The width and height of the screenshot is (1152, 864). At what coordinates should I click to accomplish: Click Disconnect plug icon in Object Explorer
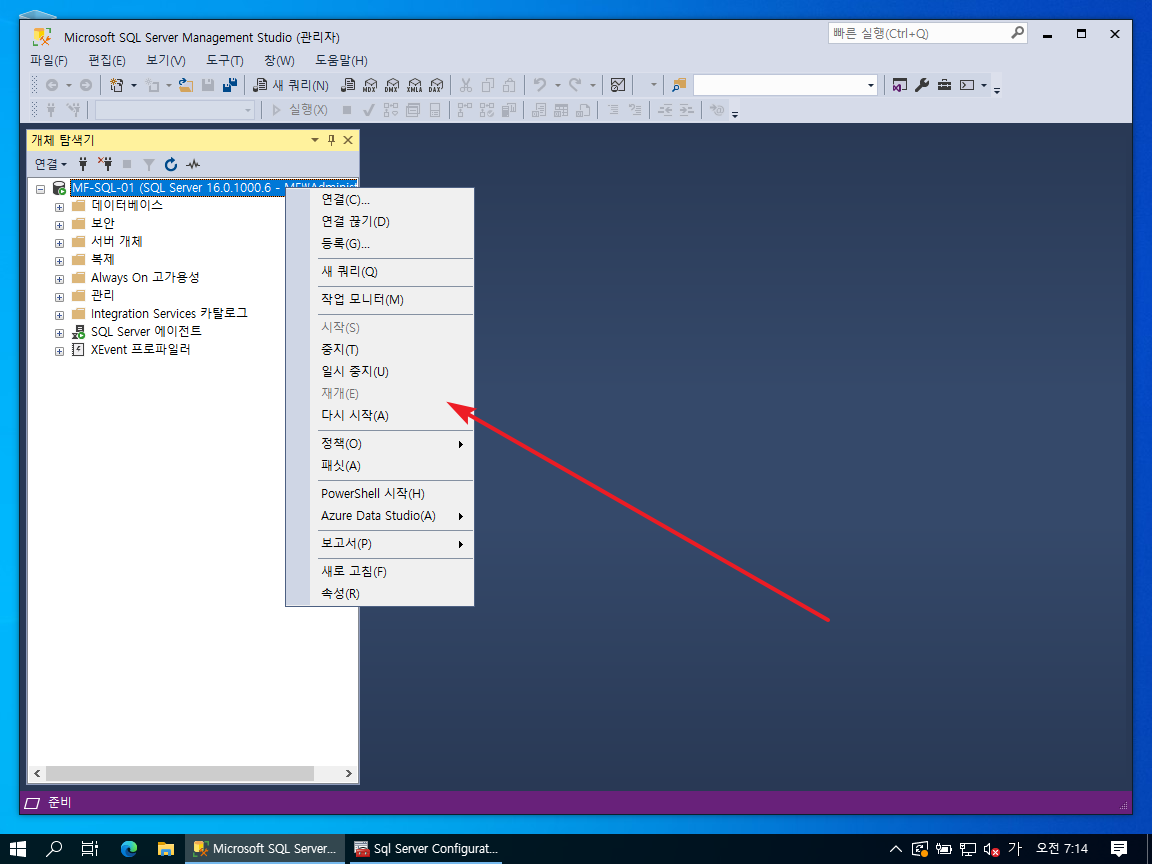105,164
